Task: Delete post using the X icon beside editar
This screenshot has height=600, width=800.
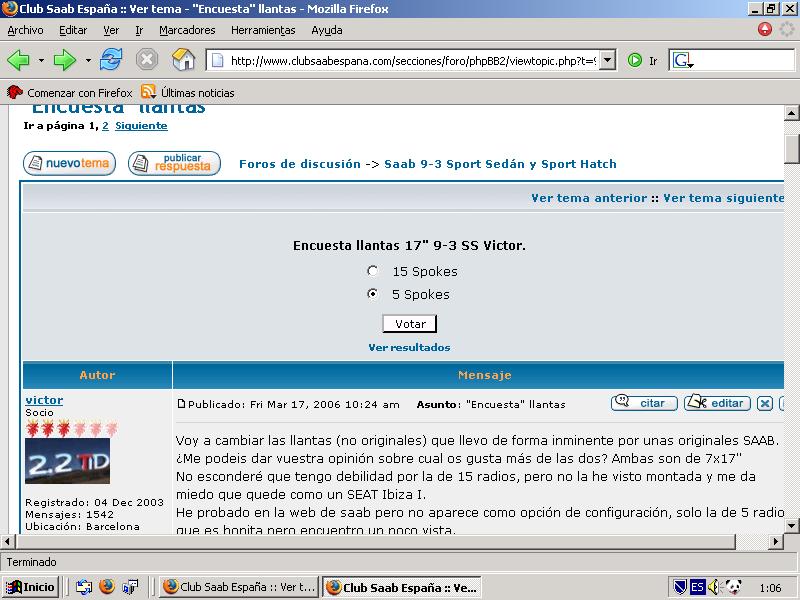Action: (x=765, y=404)
